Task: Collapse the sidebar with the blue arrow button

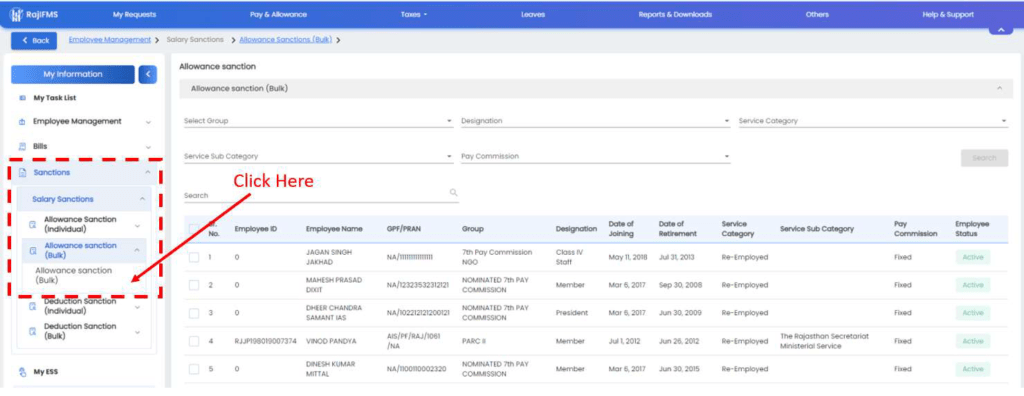Action: click(x=148, y=74)
